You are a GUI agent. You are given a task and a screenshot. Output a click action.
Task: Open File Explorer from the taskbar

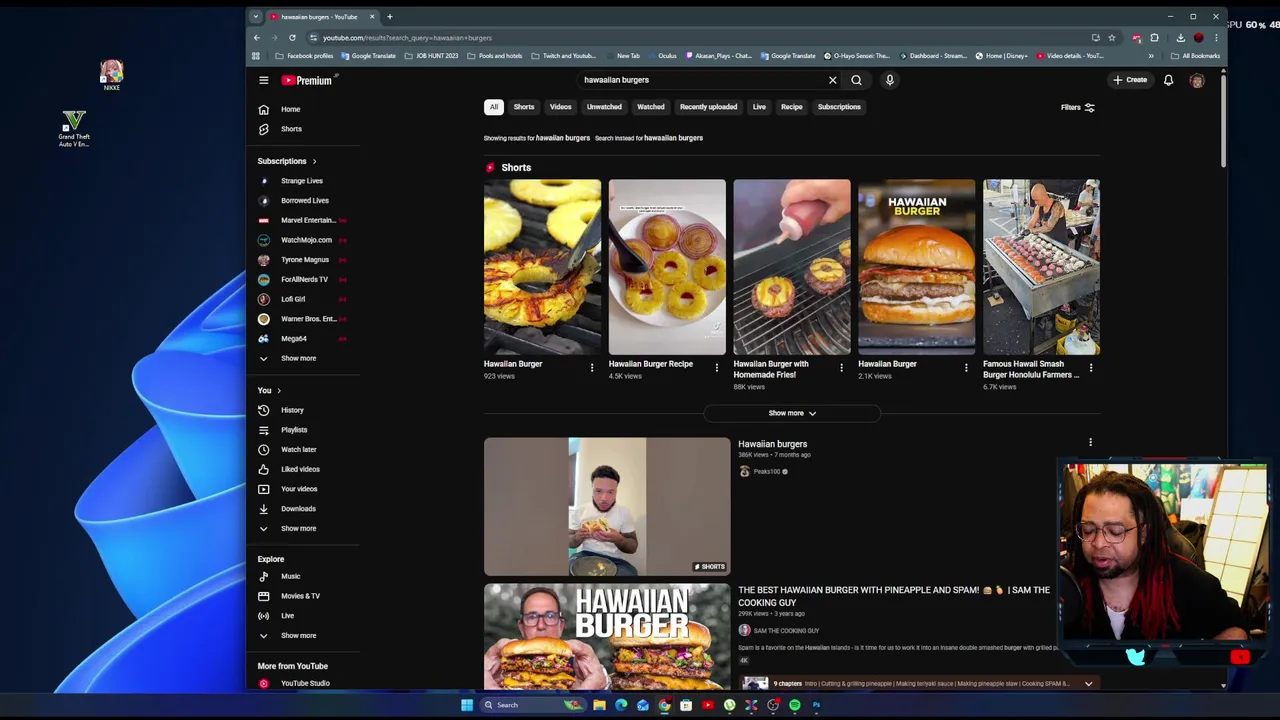tap(599, 705)
